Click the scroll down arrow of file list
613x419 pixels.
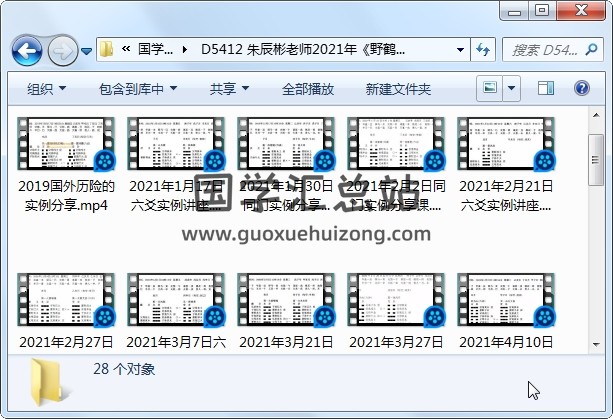coord(596,344)
